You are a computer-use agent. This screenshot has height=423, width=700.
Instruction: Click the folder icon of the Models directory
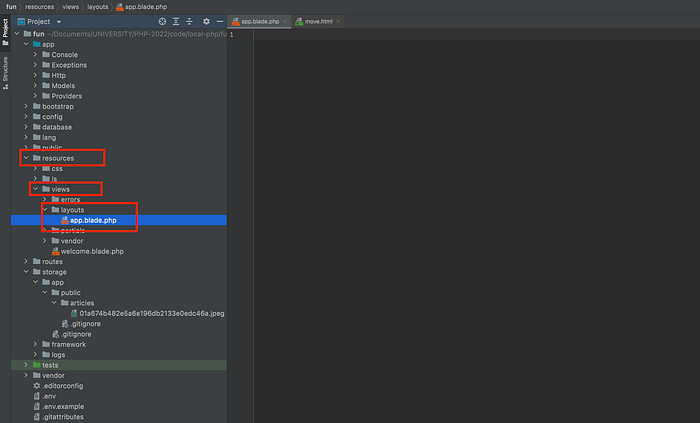pyautogui.click(x=46, y=85)
